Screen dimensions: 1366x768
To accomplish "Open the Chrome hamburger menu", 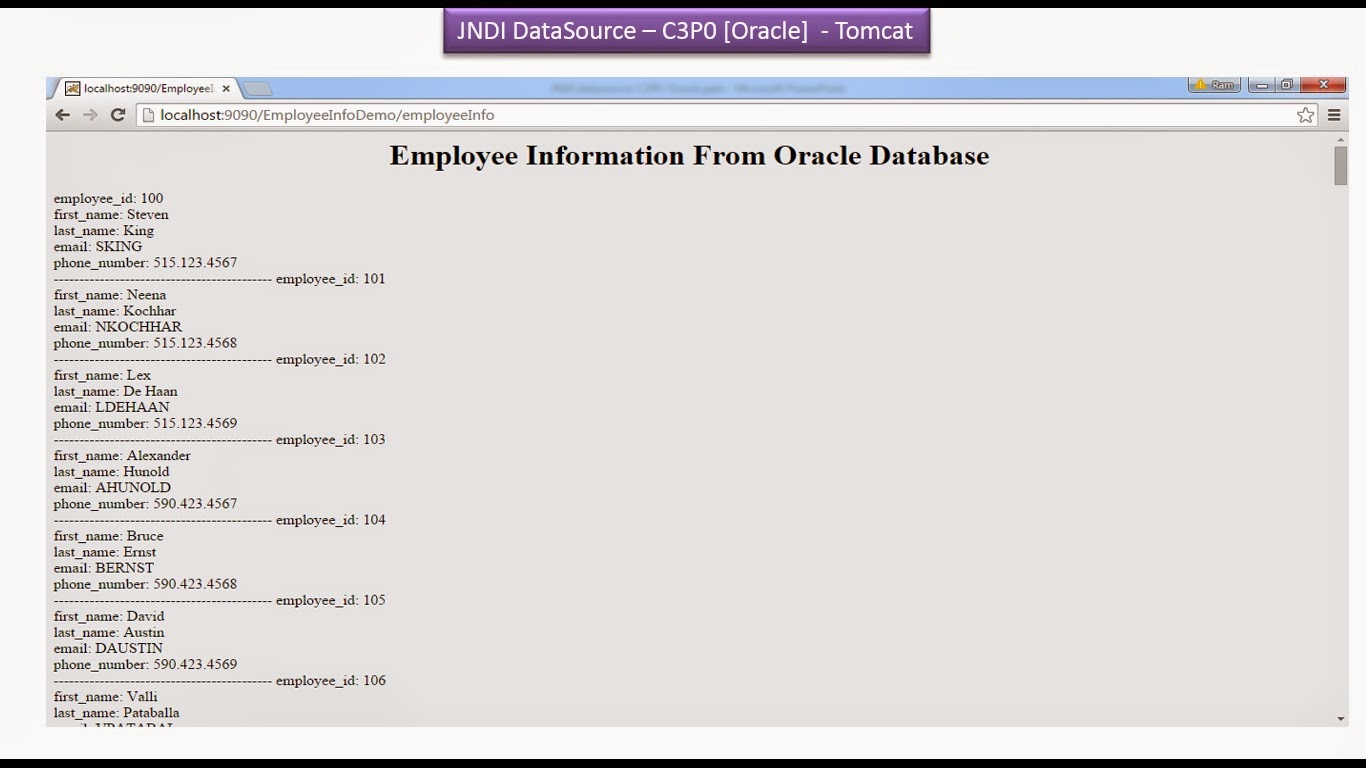I will [1334, 115].
